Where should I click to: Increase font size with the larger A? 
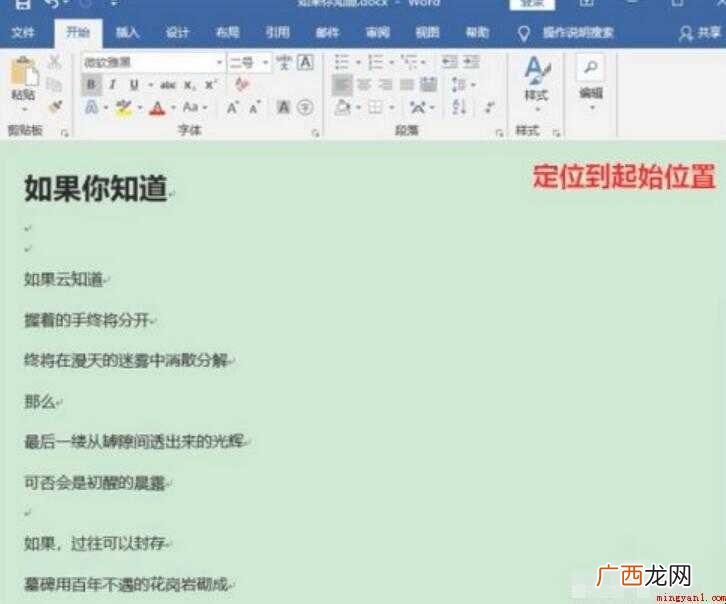232,108
